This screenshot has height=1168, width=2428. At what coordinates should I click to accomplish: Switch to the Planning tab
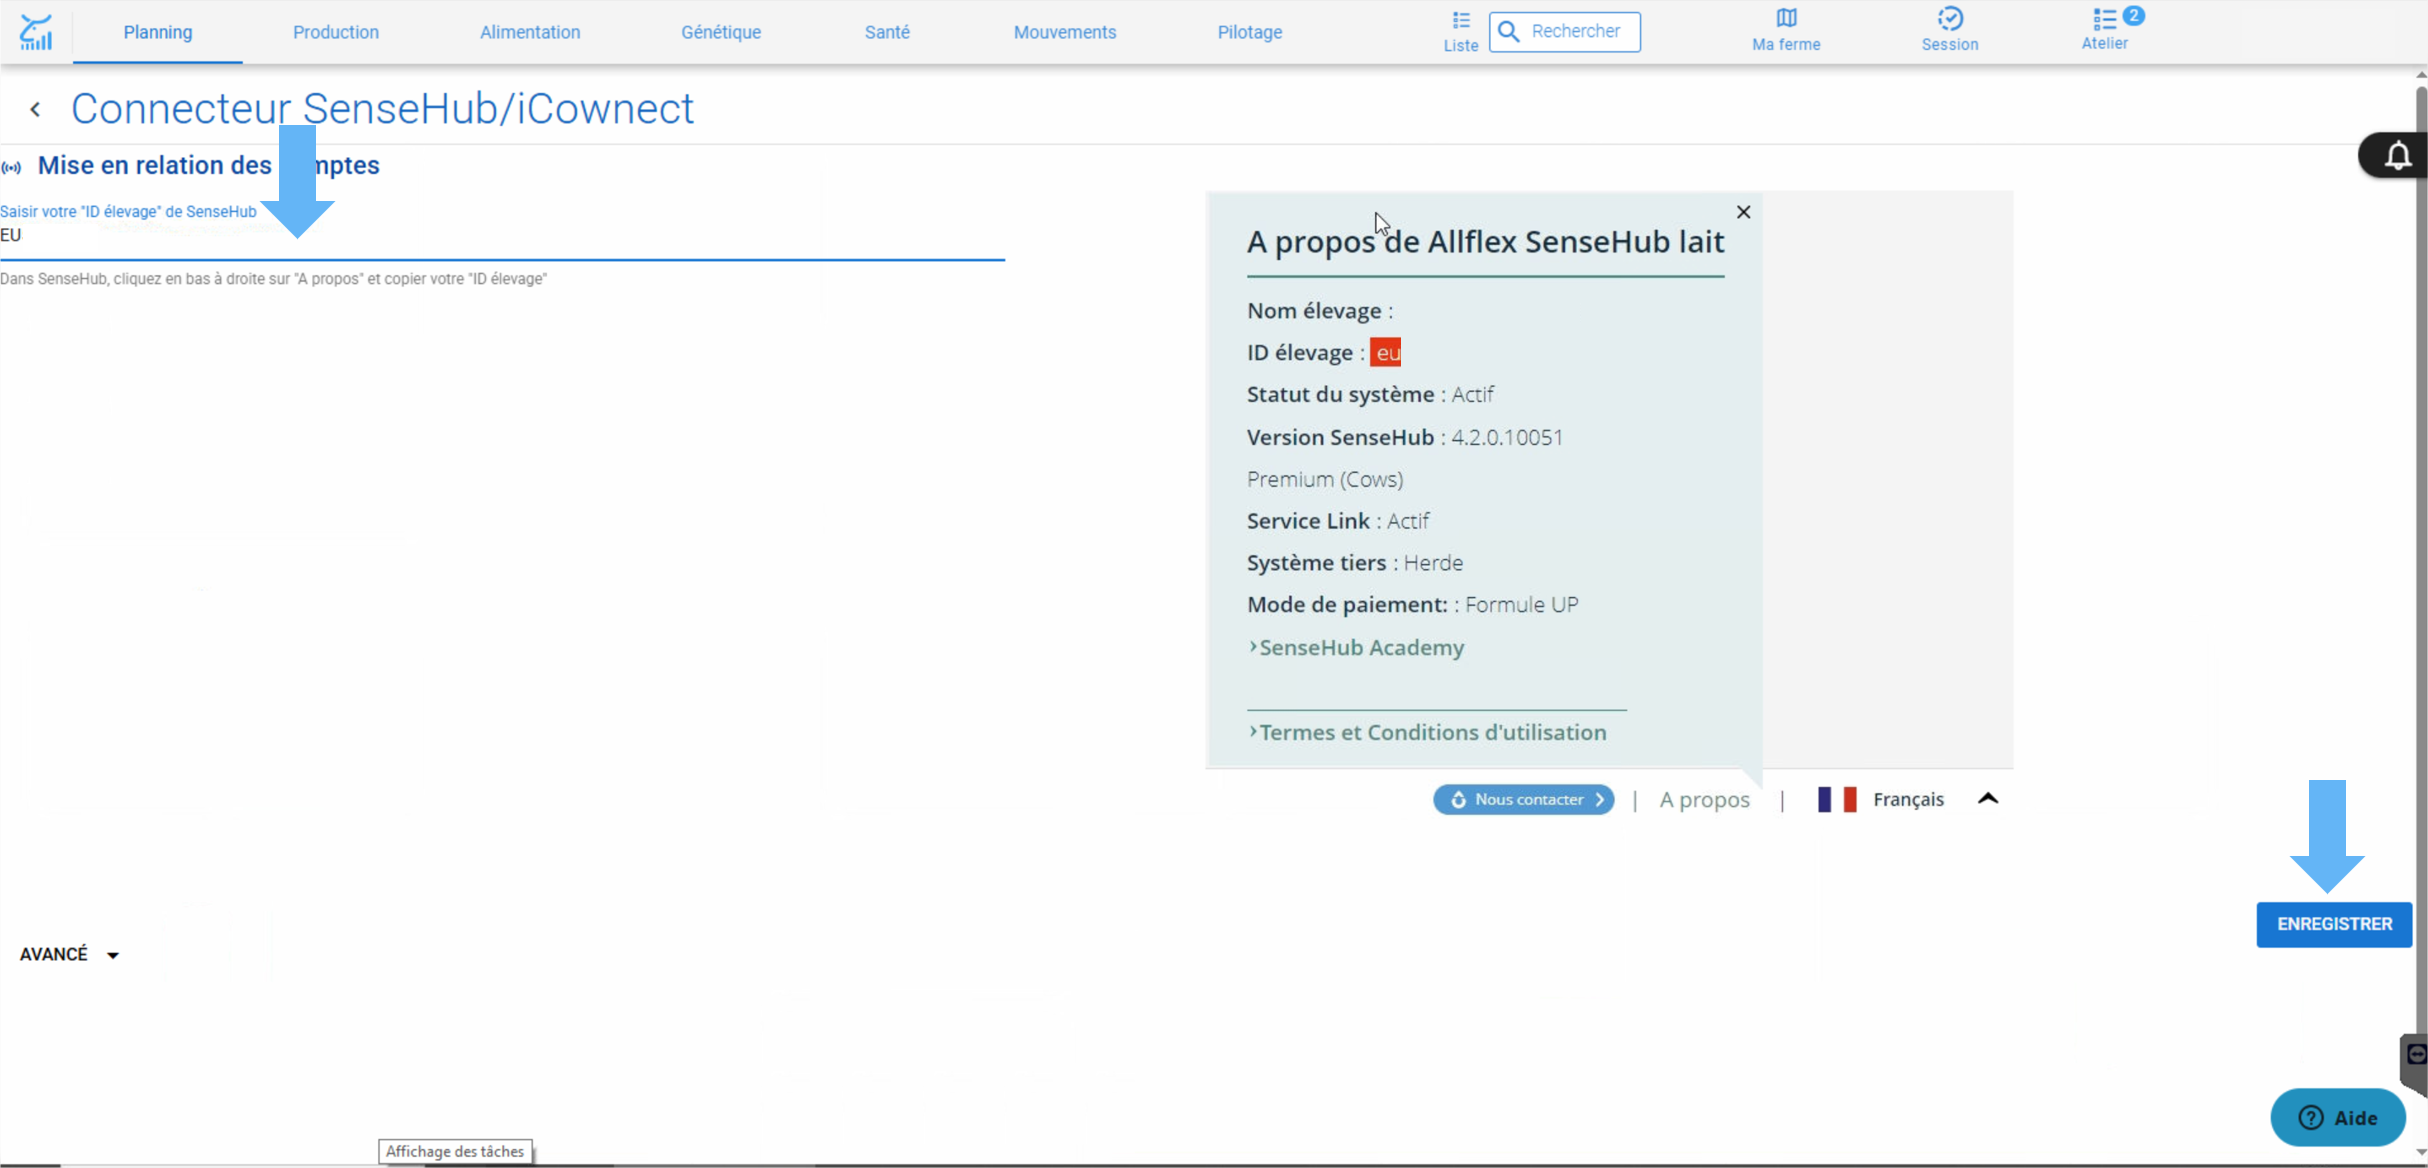[x=158, y=32]
